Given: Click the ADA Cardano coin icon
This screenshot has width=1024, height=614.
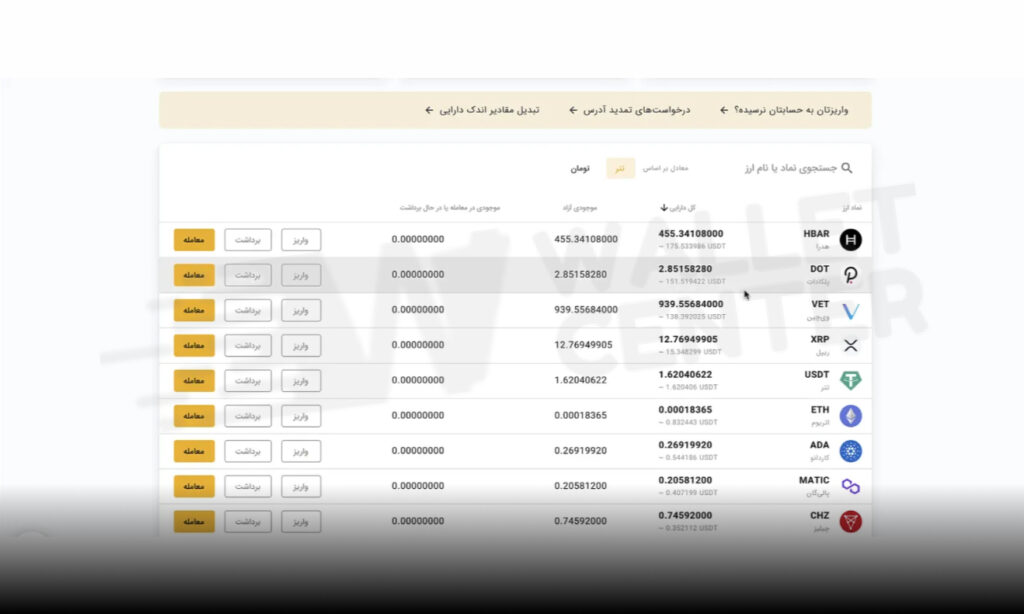Looking at the screenshot, I should click(x=850, y=451).
